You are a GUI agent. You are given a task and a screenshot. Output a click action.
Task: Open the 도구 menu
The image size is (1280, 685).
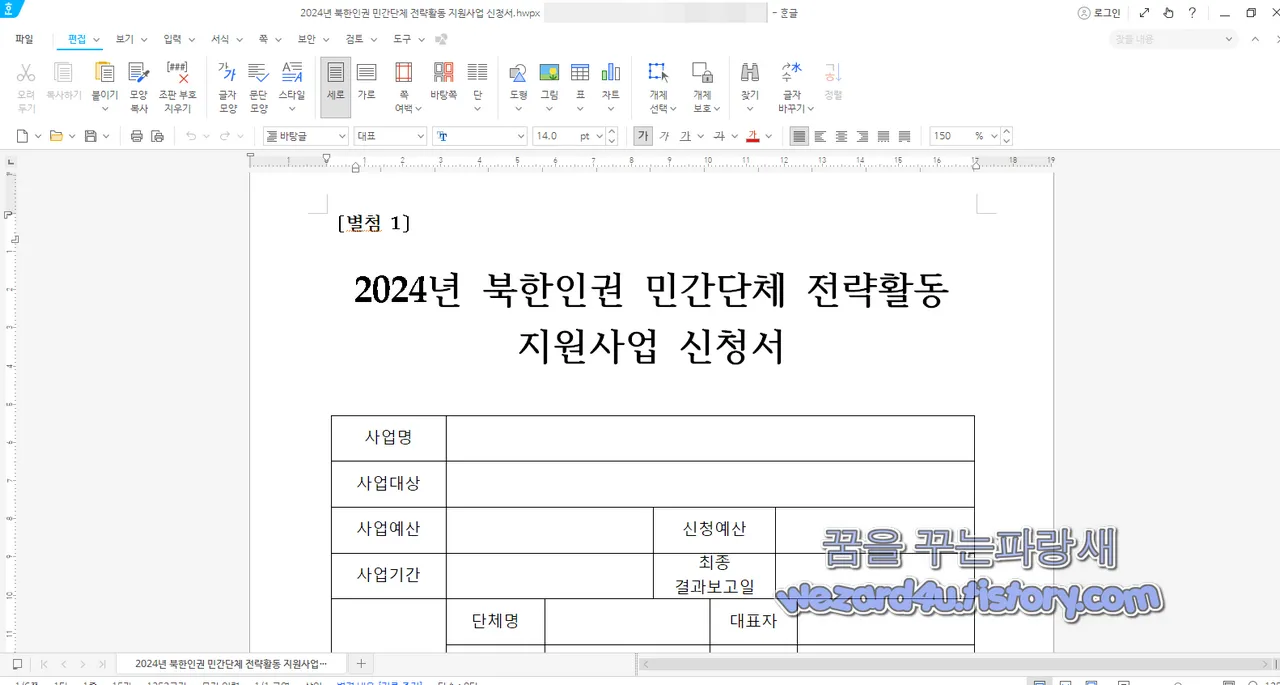point(403,39)
